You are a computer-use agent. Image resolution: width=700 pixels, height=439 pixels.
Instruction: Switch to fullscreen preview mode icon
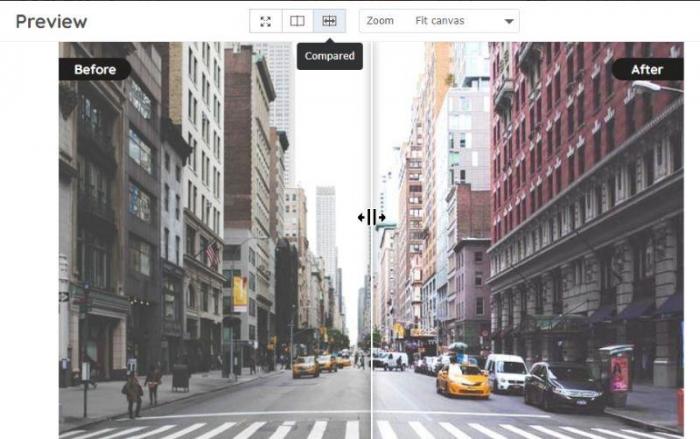[266, 21]
